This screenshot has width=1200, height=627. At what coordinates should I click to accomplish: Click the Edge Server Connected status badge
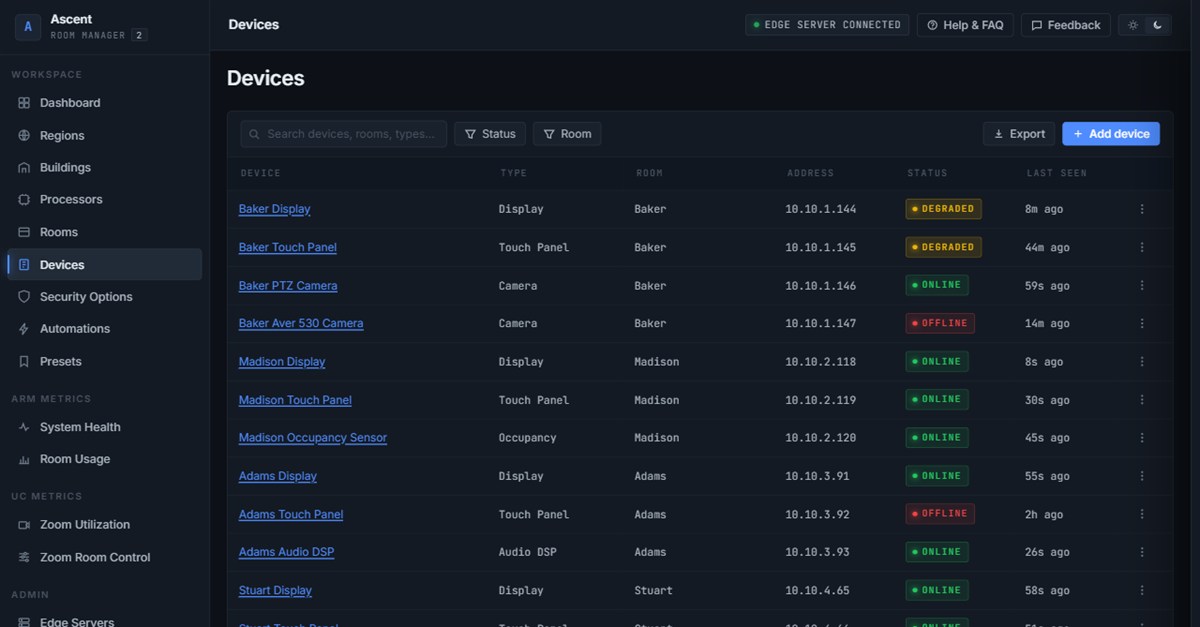(827, 25)
